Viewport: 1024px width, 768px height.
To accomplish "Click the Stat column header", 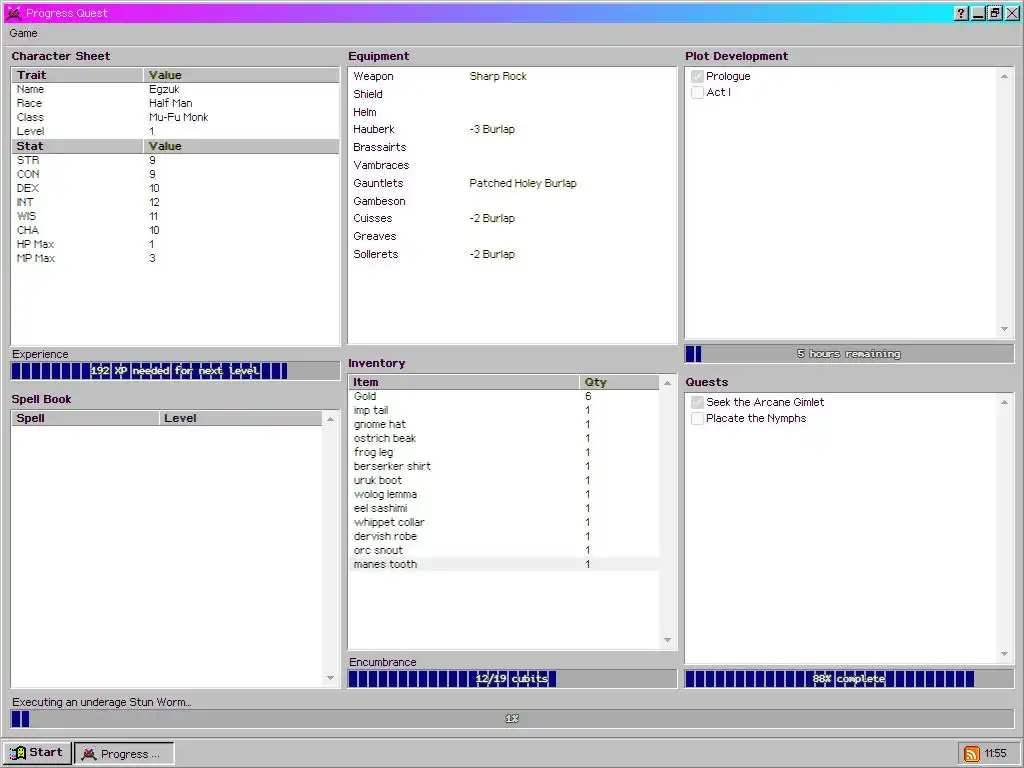I will [x=77, y=146].
